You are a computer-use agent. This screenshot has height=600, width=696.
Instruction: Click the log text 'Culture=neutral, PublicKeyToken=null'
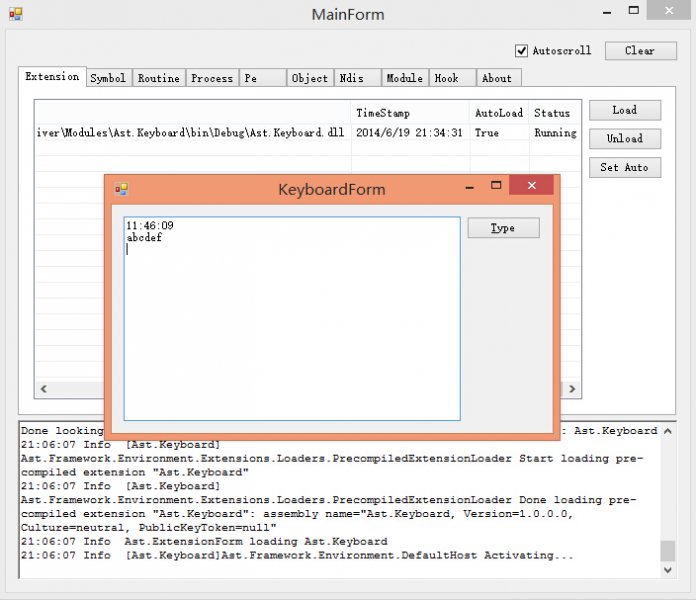pos(149,528)
